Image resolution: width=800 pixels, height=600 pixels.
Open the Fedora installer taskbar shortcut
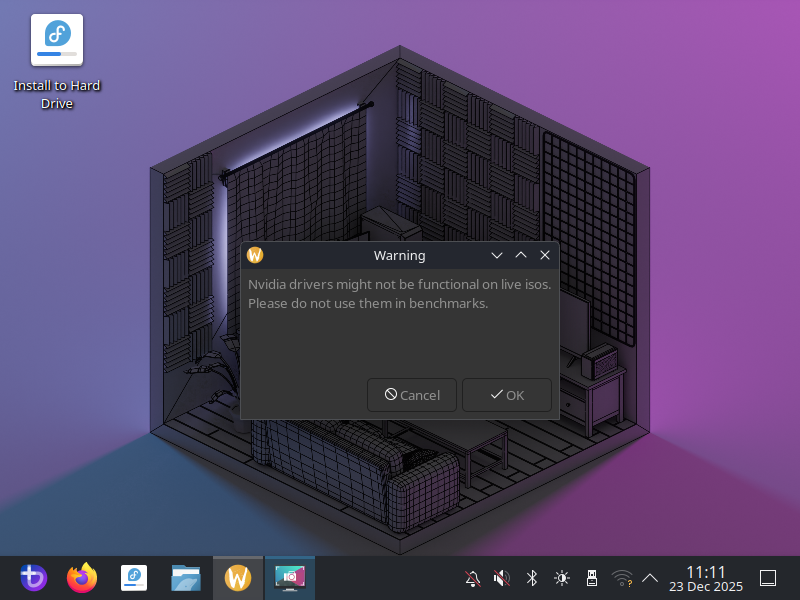click(134, 578)
